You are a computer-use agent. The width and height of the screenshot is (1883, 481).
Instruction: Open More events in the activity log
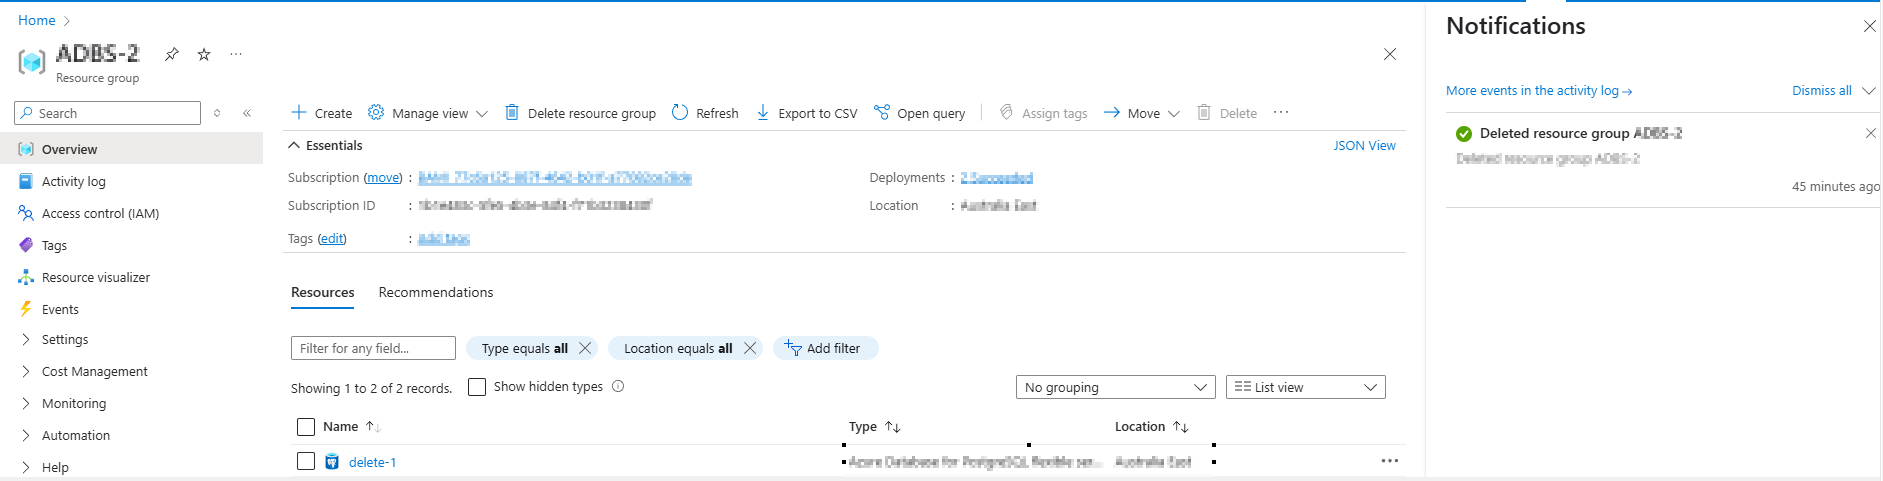[1539, 90]
